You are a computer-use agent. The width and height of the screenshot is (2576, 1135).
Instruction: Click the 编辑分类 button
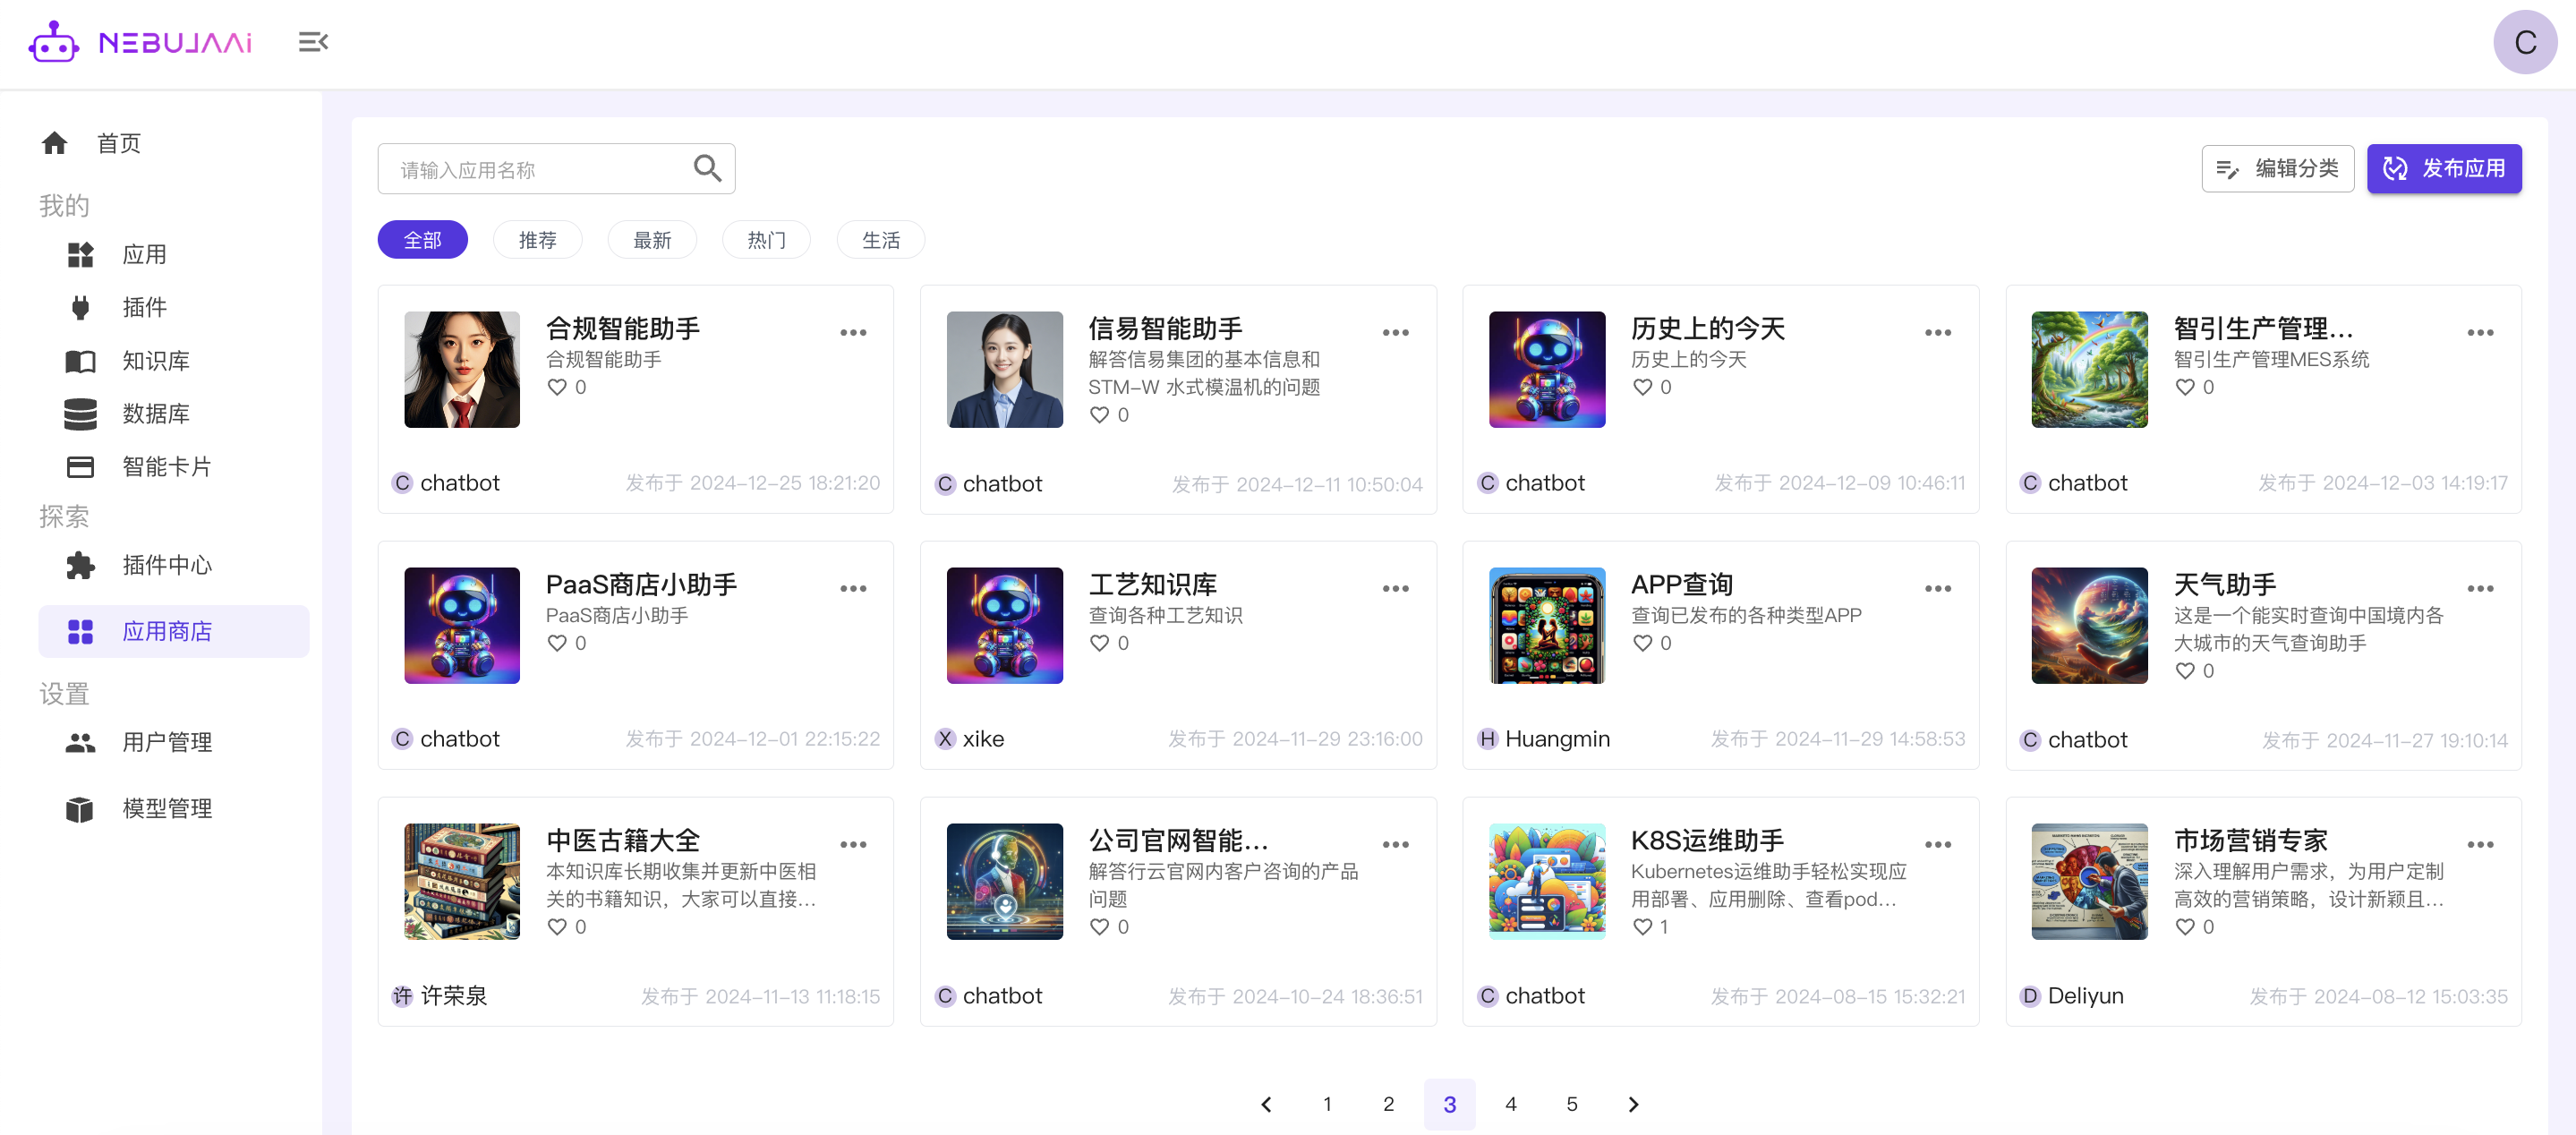2278,168
